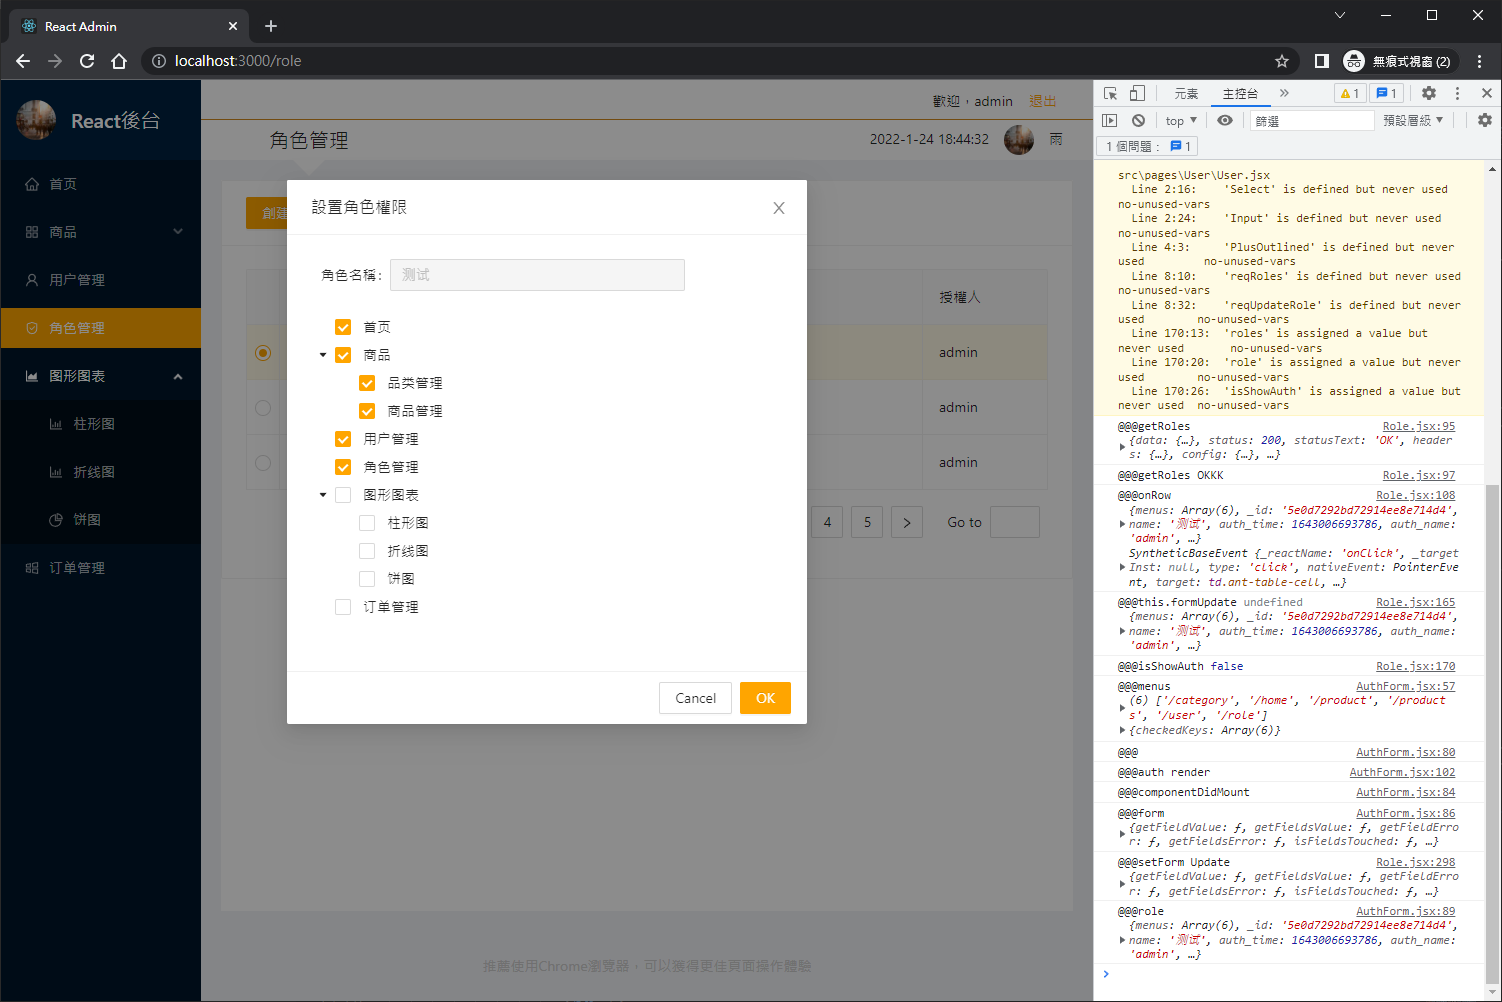Close the 設置角色權限 dialog

tap(779, 208)
